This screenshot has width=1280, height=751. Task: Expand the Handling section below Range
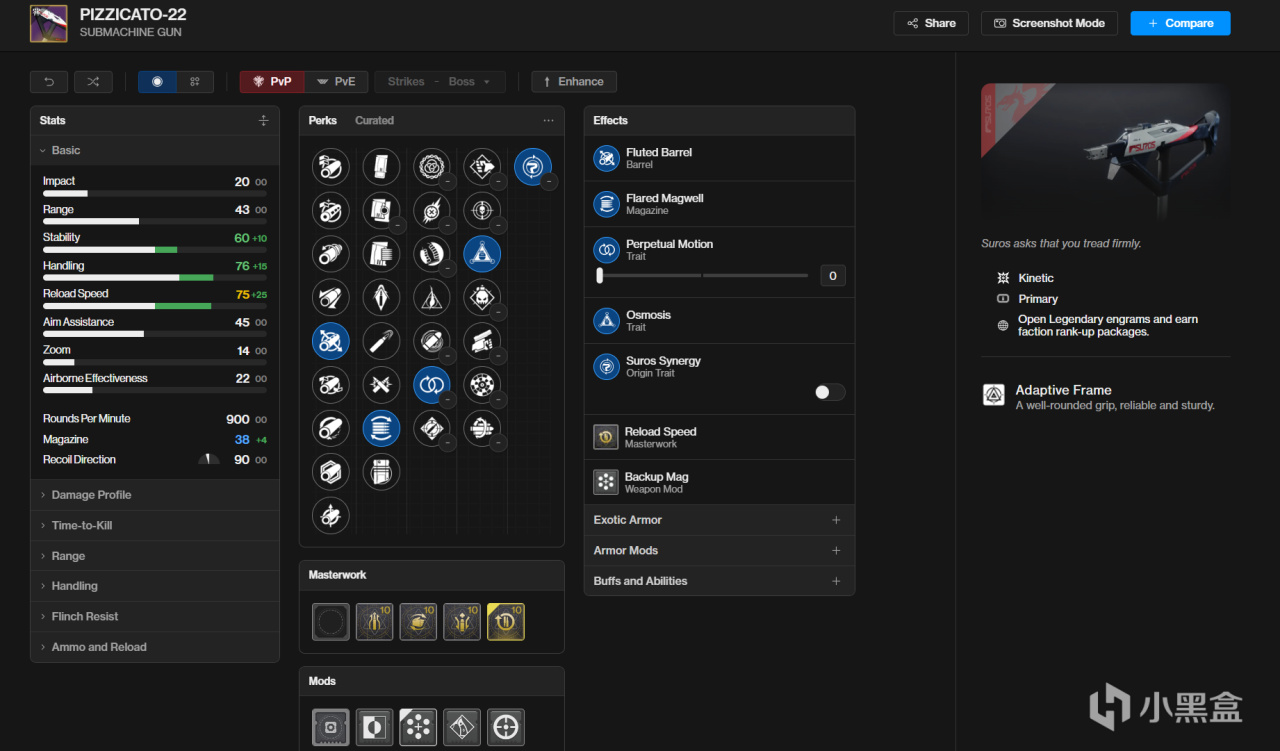(x=155, y=586)
